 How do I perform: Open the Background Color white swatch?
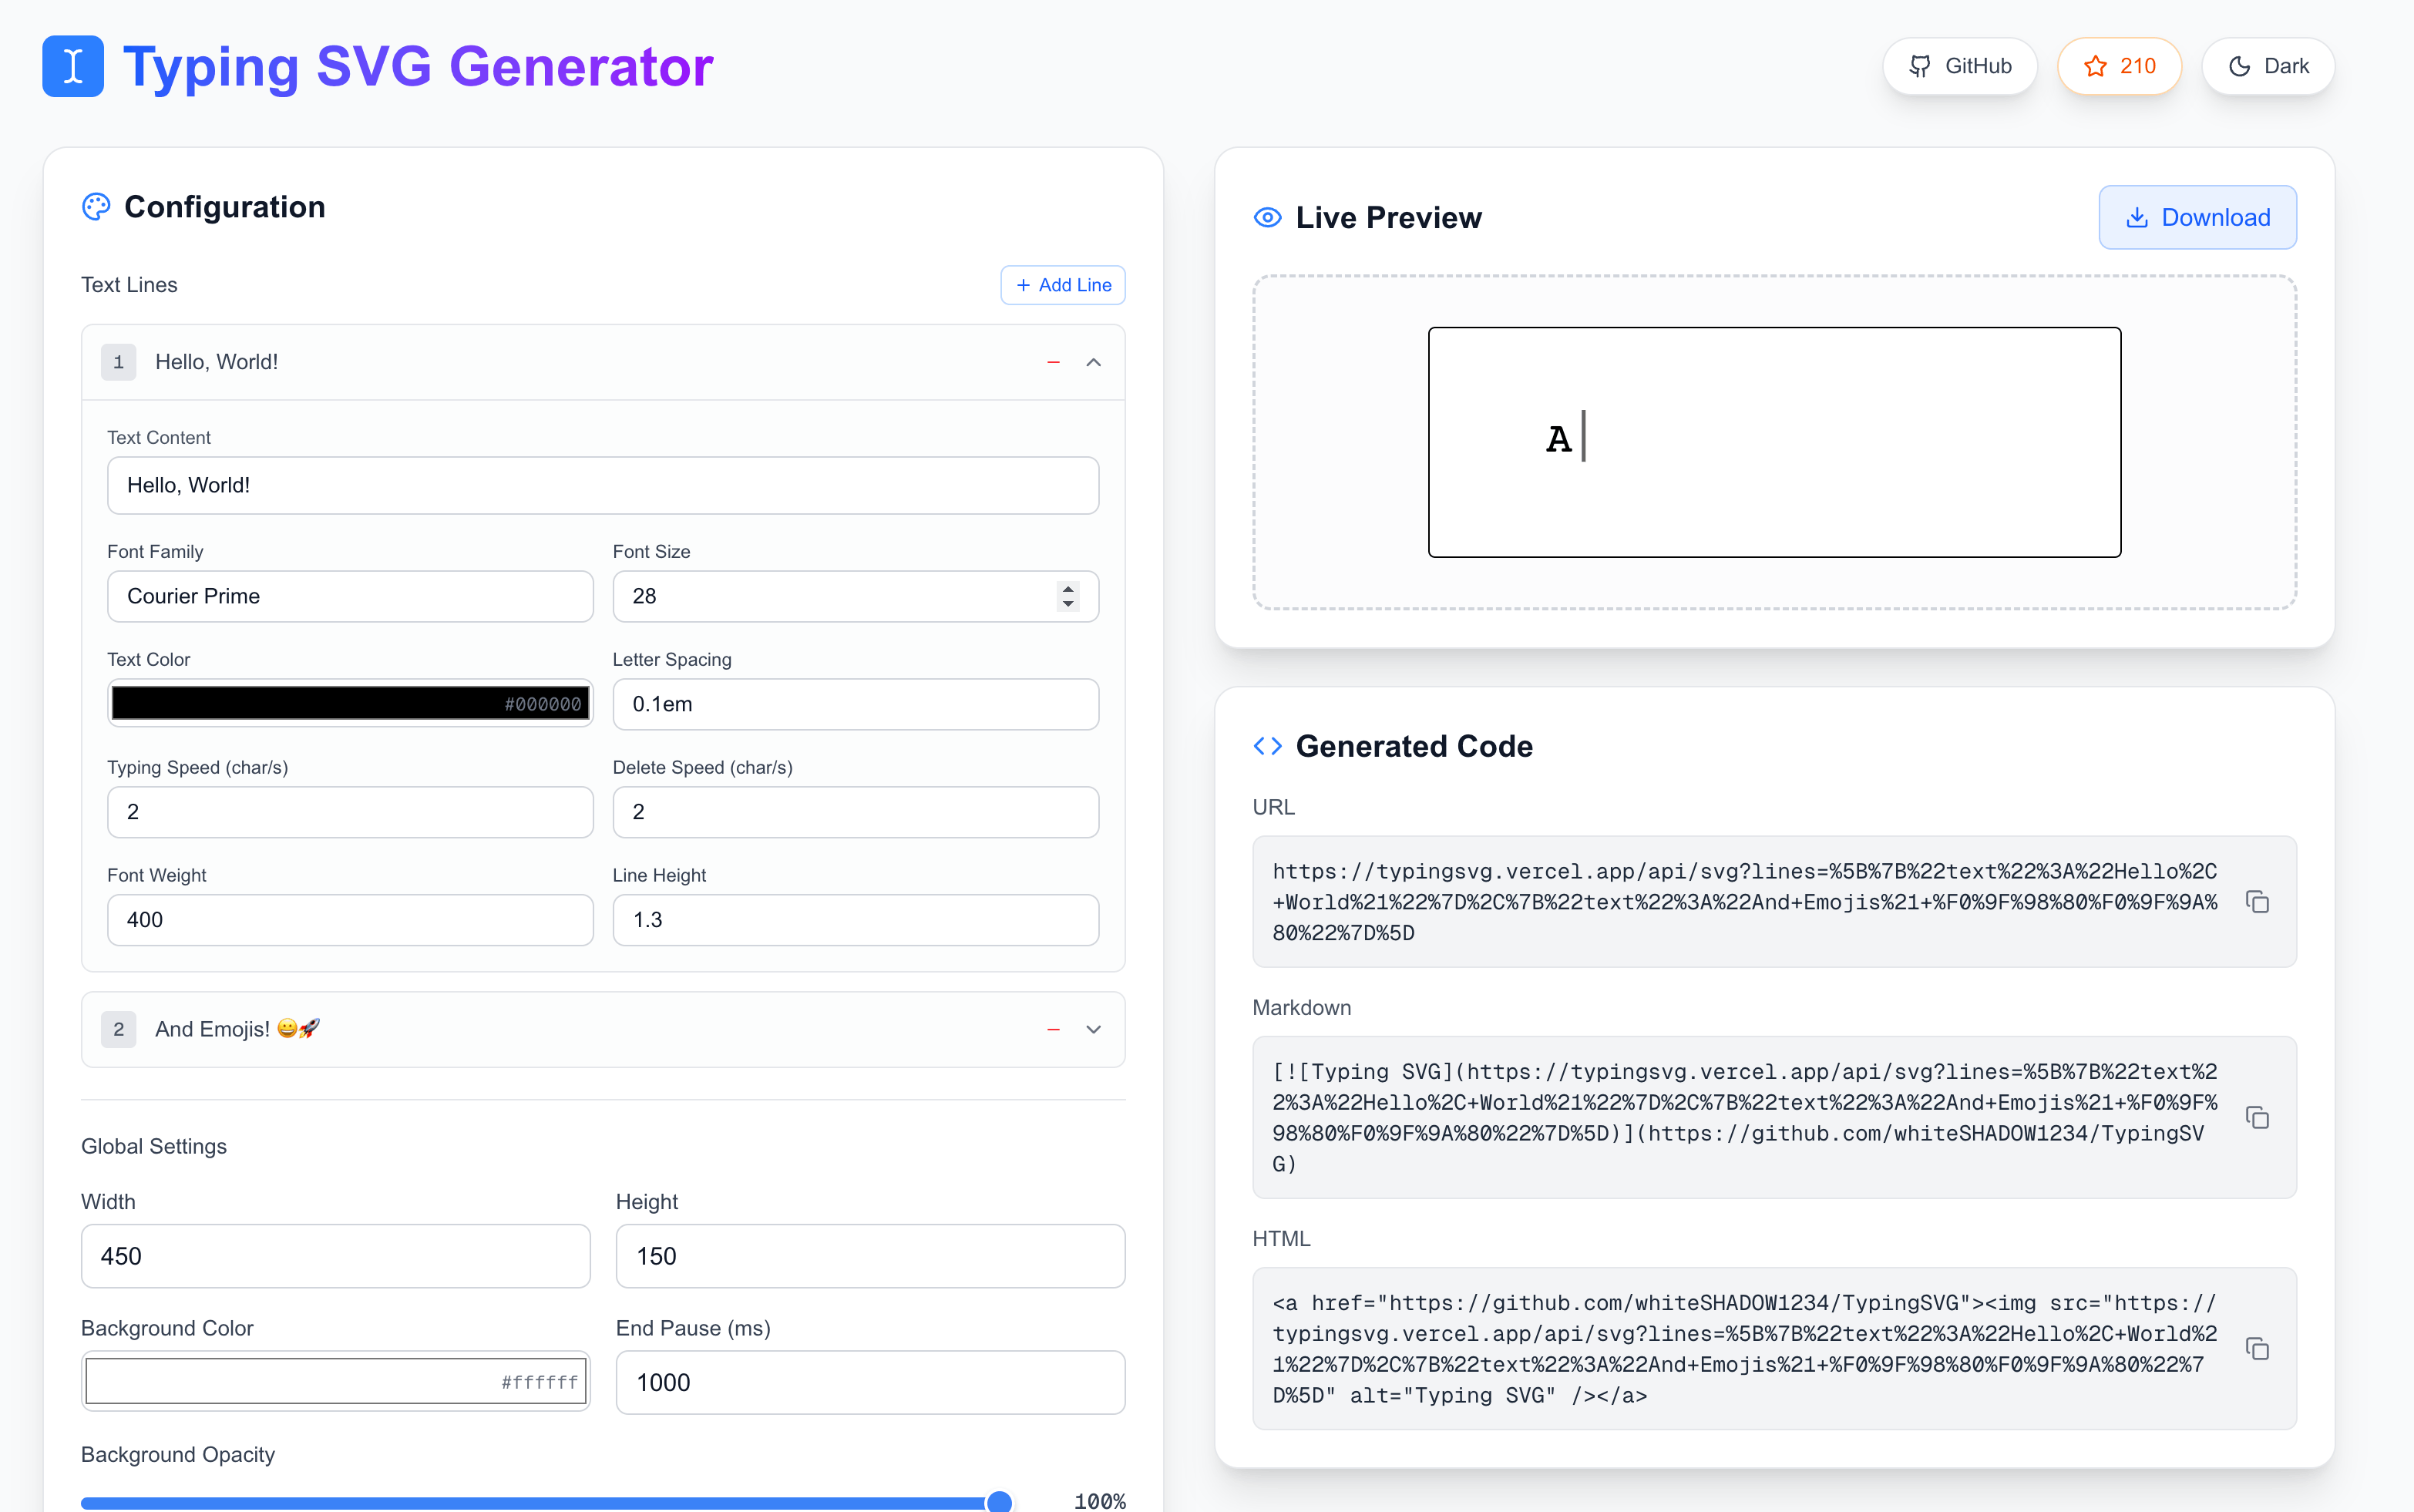pos(335,1381)
